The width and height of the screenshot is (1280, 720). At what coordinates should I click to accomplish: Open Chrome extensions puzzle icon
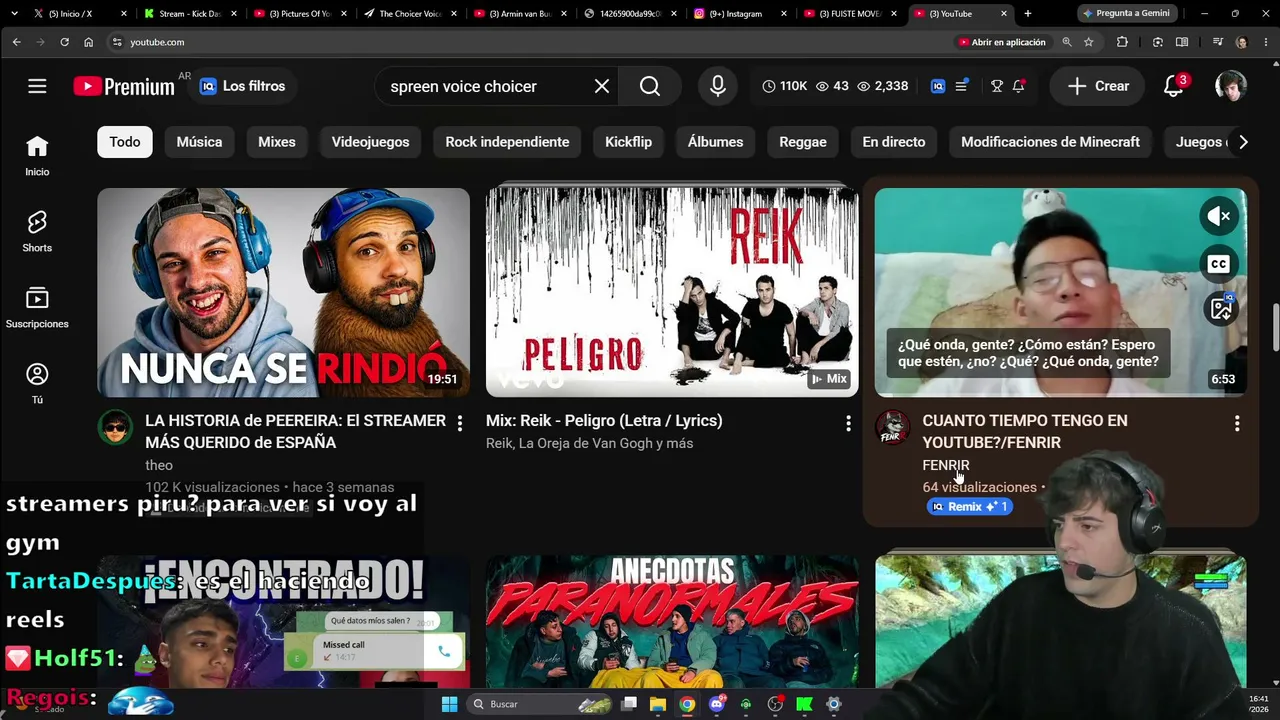(1122, 42)
